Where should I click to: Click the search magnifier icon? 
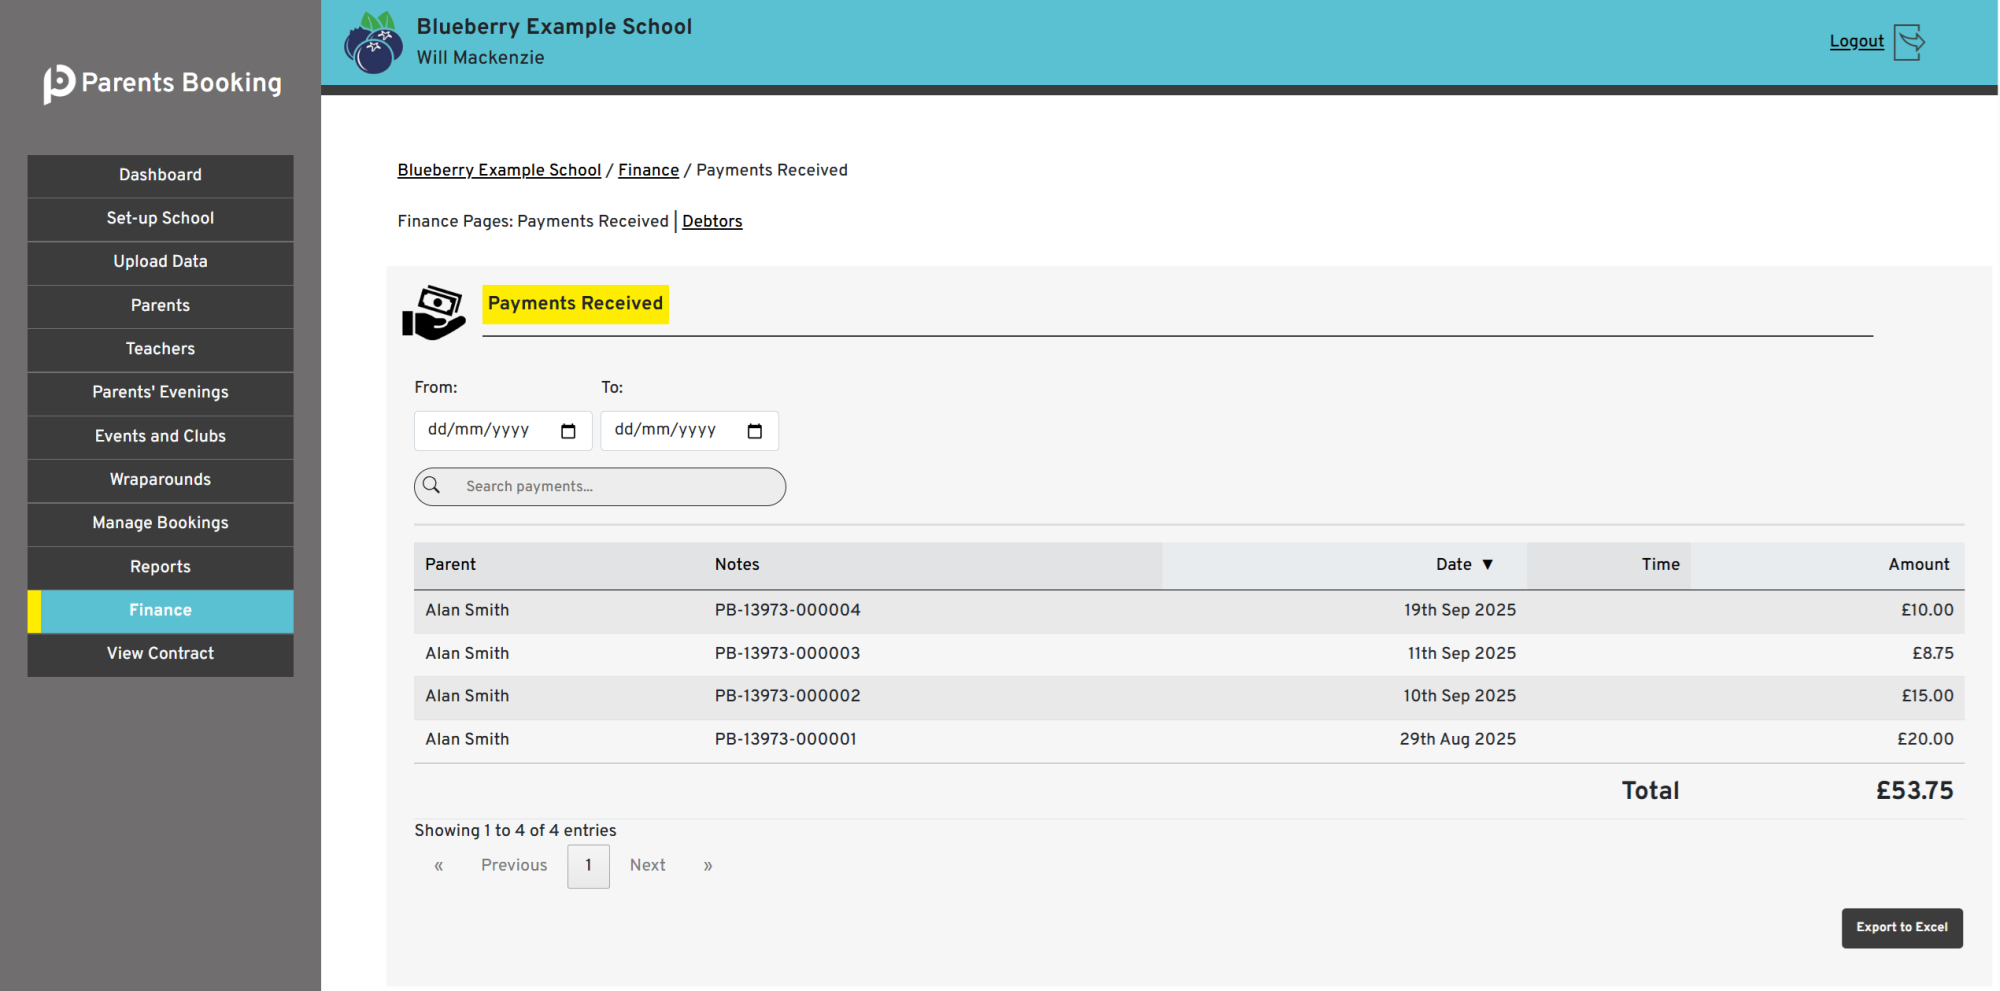432,486
